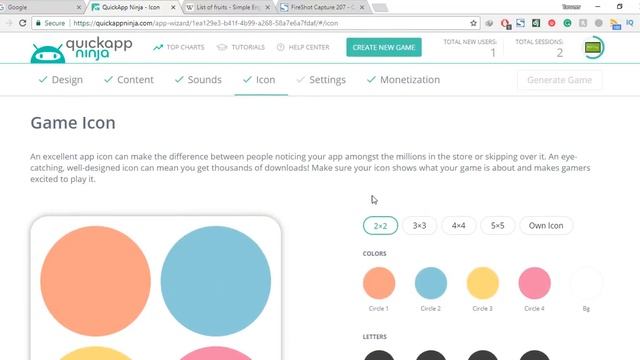Select the 5×5 icon layout
The image size is (640, 360).
[497, 226]
